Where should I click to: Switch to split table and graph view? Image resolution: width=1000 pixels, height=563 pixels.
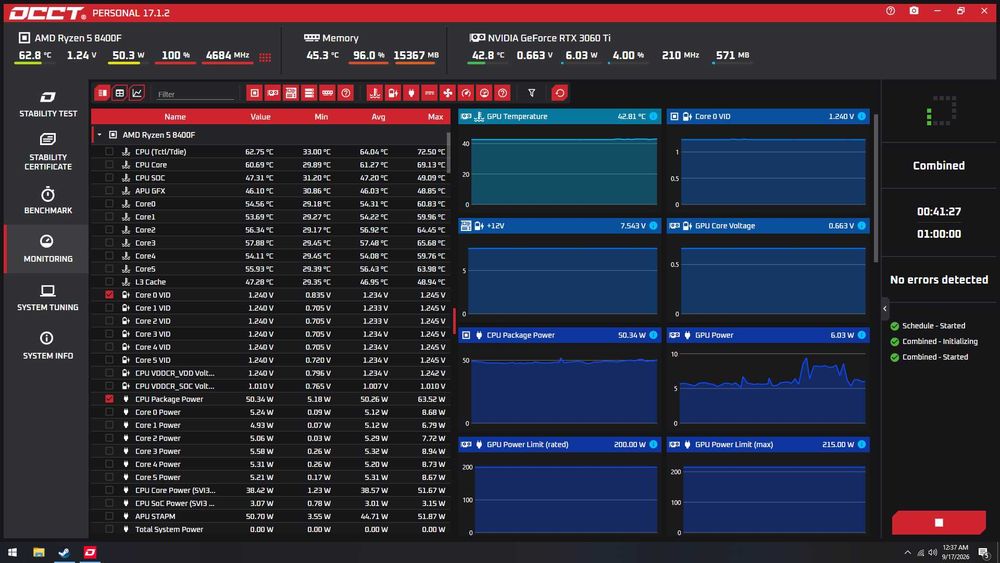pyautogui.click(x=102, y=93)
